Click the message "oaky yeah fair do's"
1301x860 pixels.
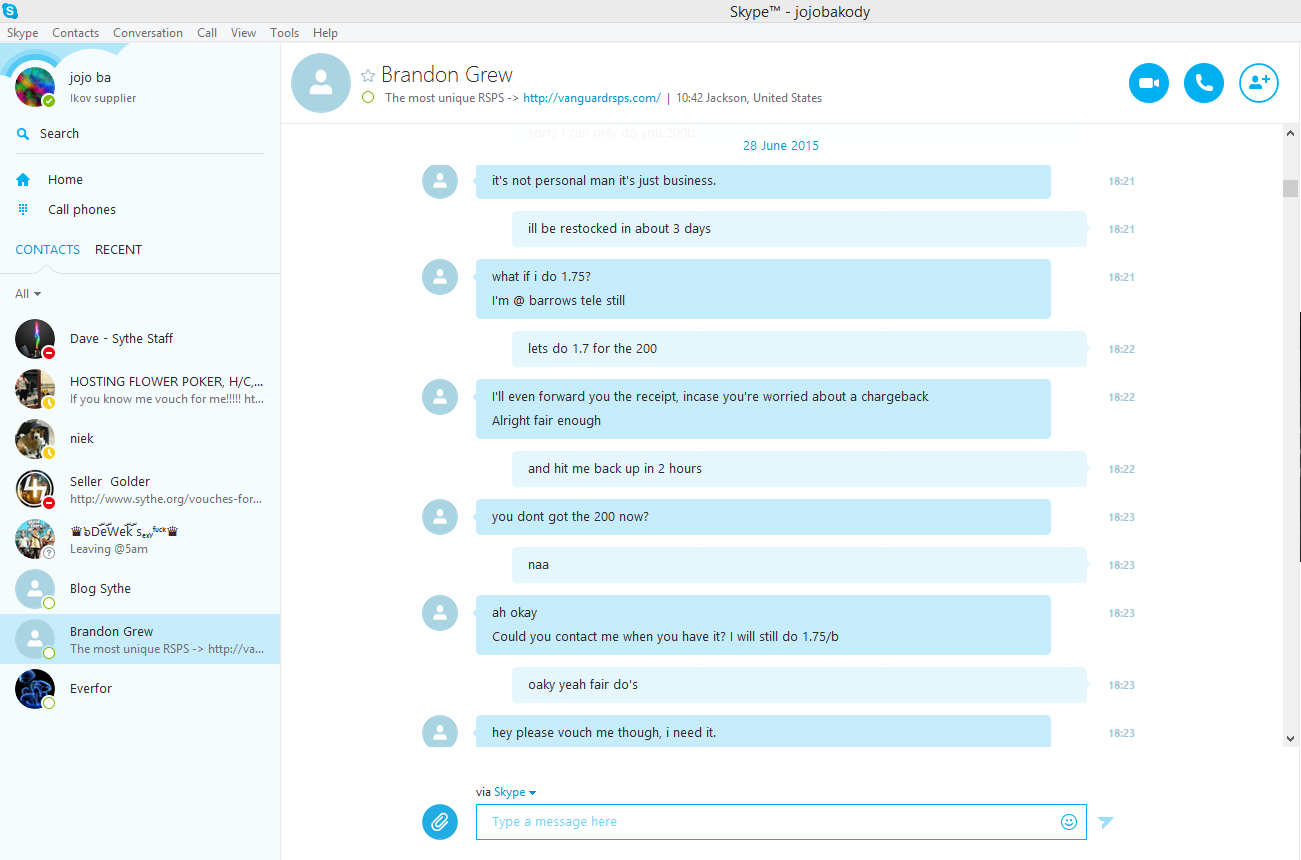pyautogui.click(x=799, y=685)
